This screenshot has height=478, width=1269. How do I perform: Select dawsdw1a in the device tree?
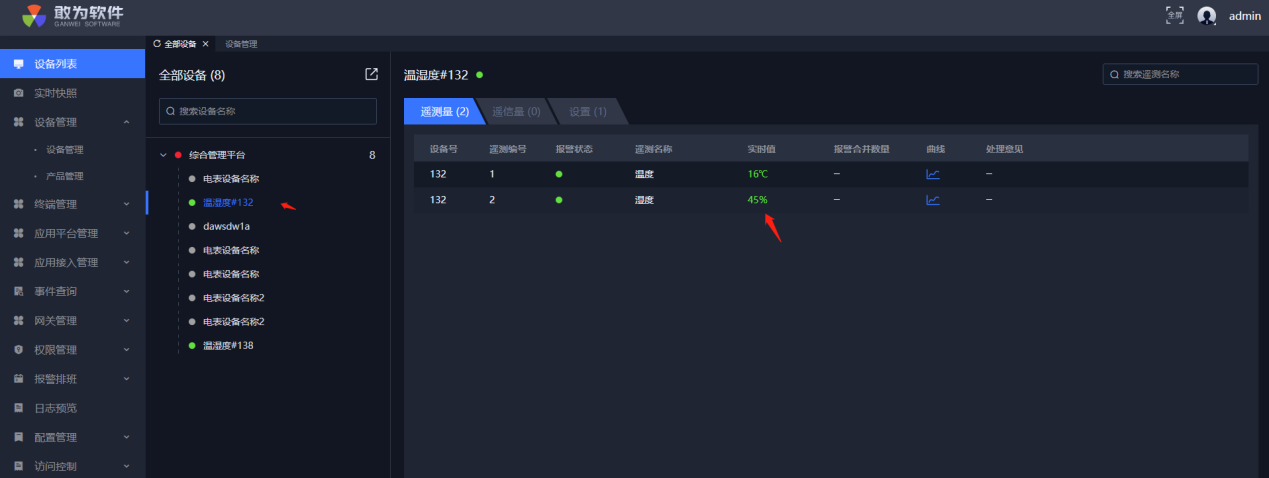point(226,226)
